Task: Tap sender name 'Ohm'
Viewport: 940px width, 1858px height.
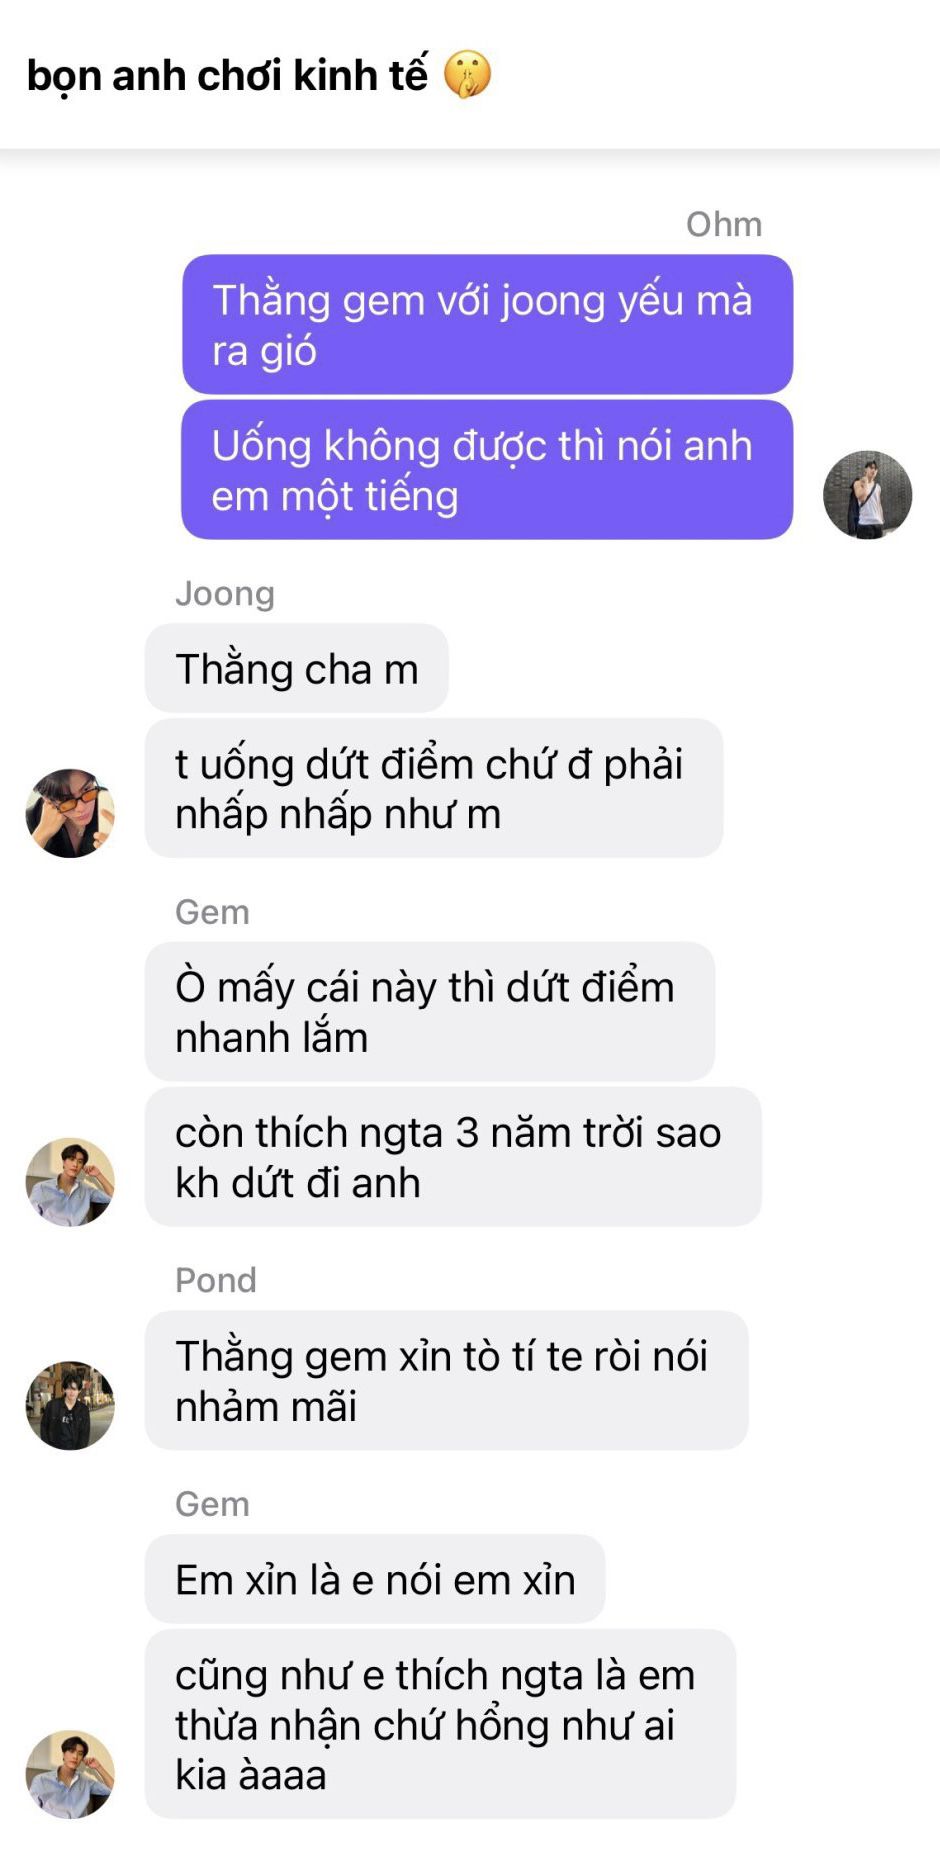Action: pyautogui.click(x=724, y=224)
